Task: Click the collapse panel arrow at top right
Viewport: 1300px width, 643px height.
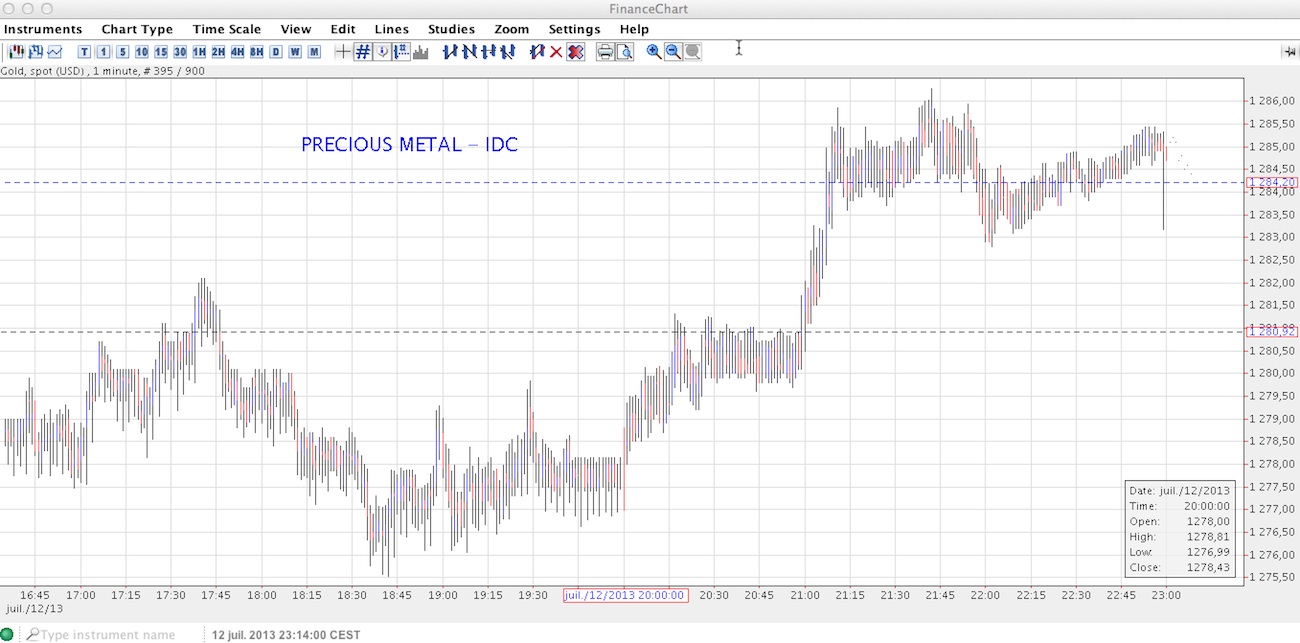Action: [x=1289, y=52]
